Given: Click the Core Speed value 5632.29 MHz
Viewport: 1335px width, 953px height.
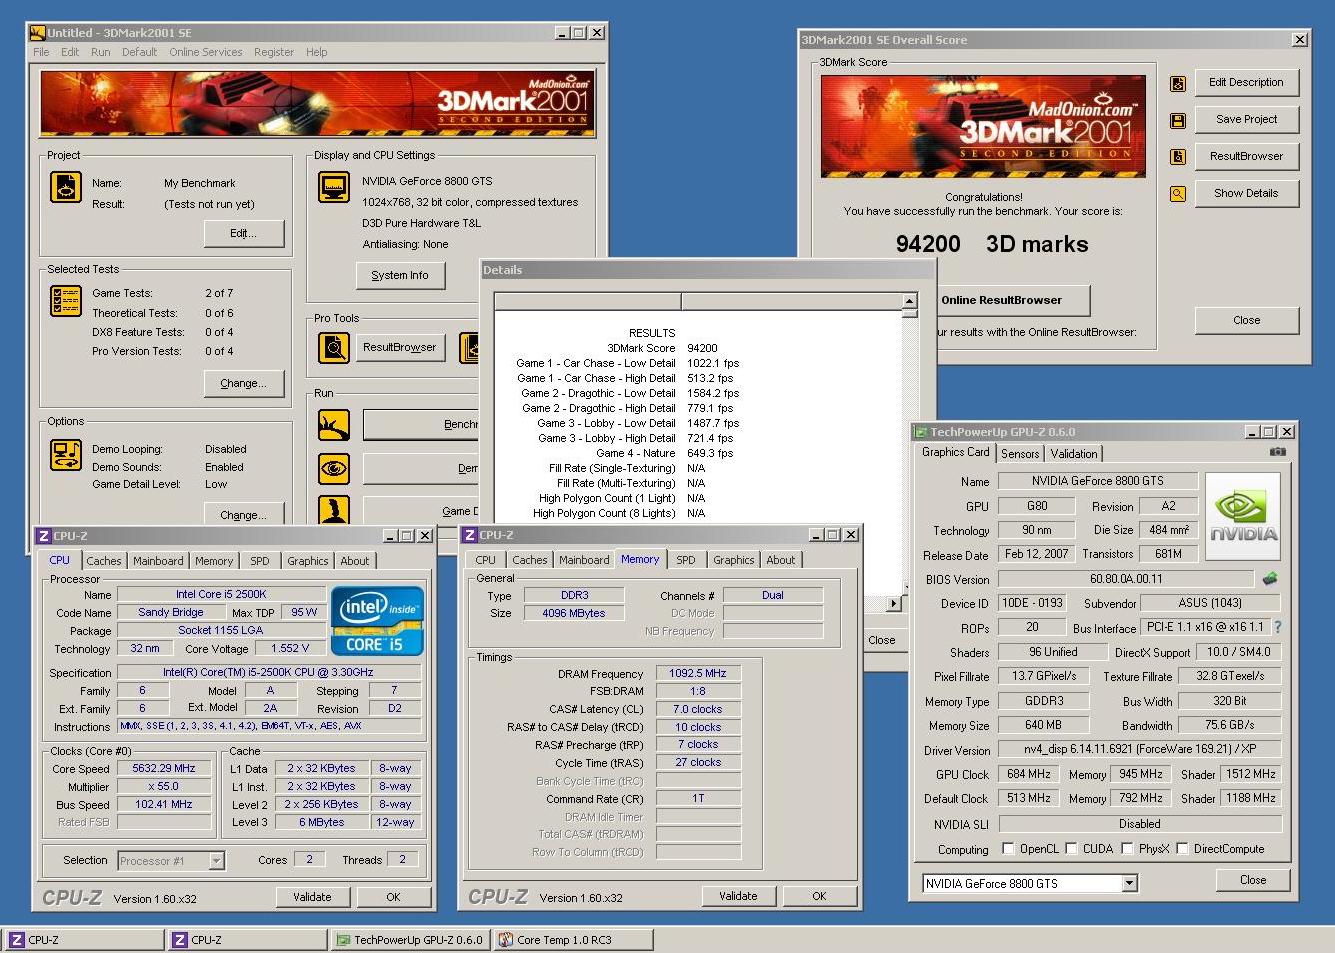Looking at the screenshot, I should pyautogui.click(x=164, y=769).
